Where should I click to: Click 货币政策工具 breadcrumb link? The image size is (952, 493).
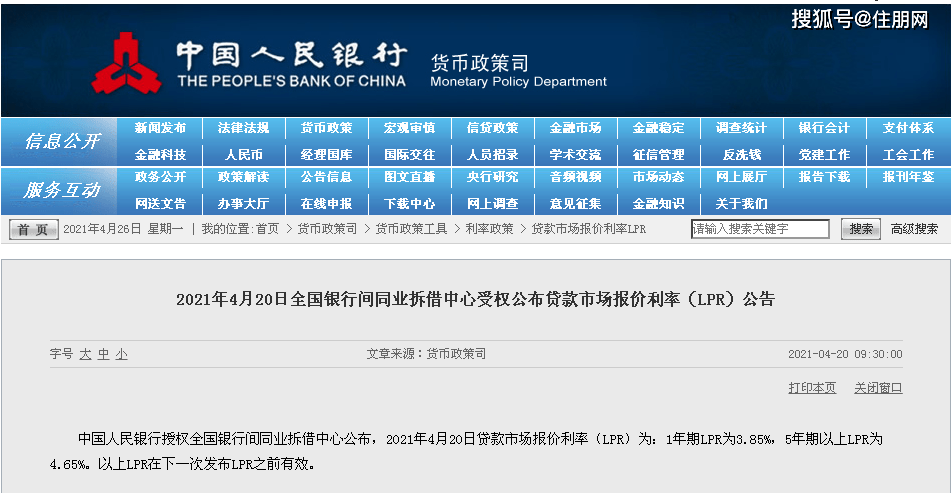412,229
